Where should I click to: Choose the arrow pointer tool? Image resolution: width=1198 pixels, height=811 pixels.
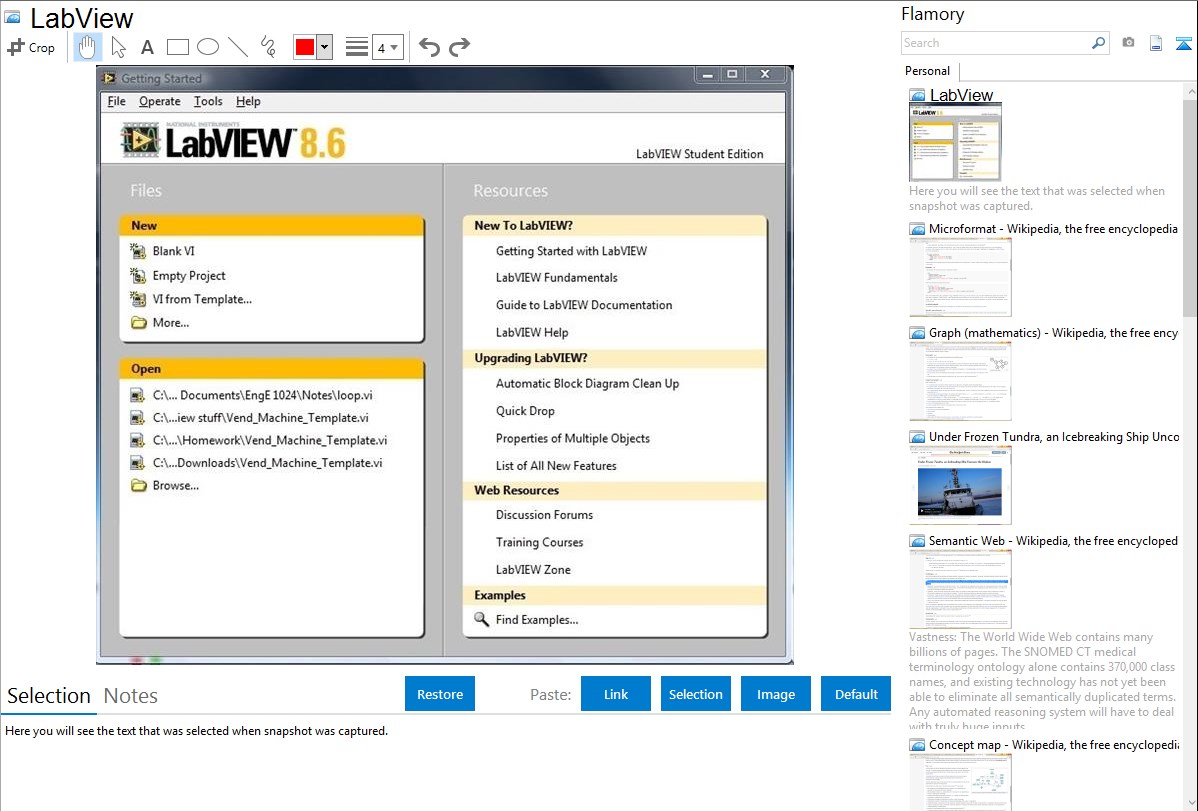[x=118, y=47]
